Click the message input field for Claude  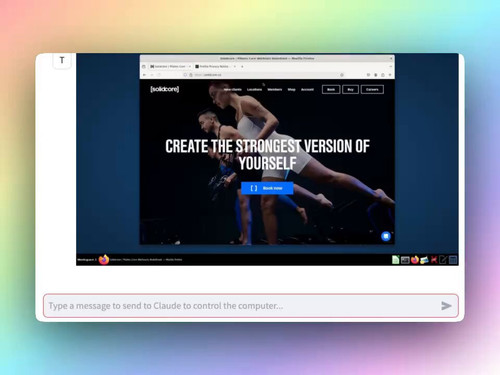[x=251, y=306]
